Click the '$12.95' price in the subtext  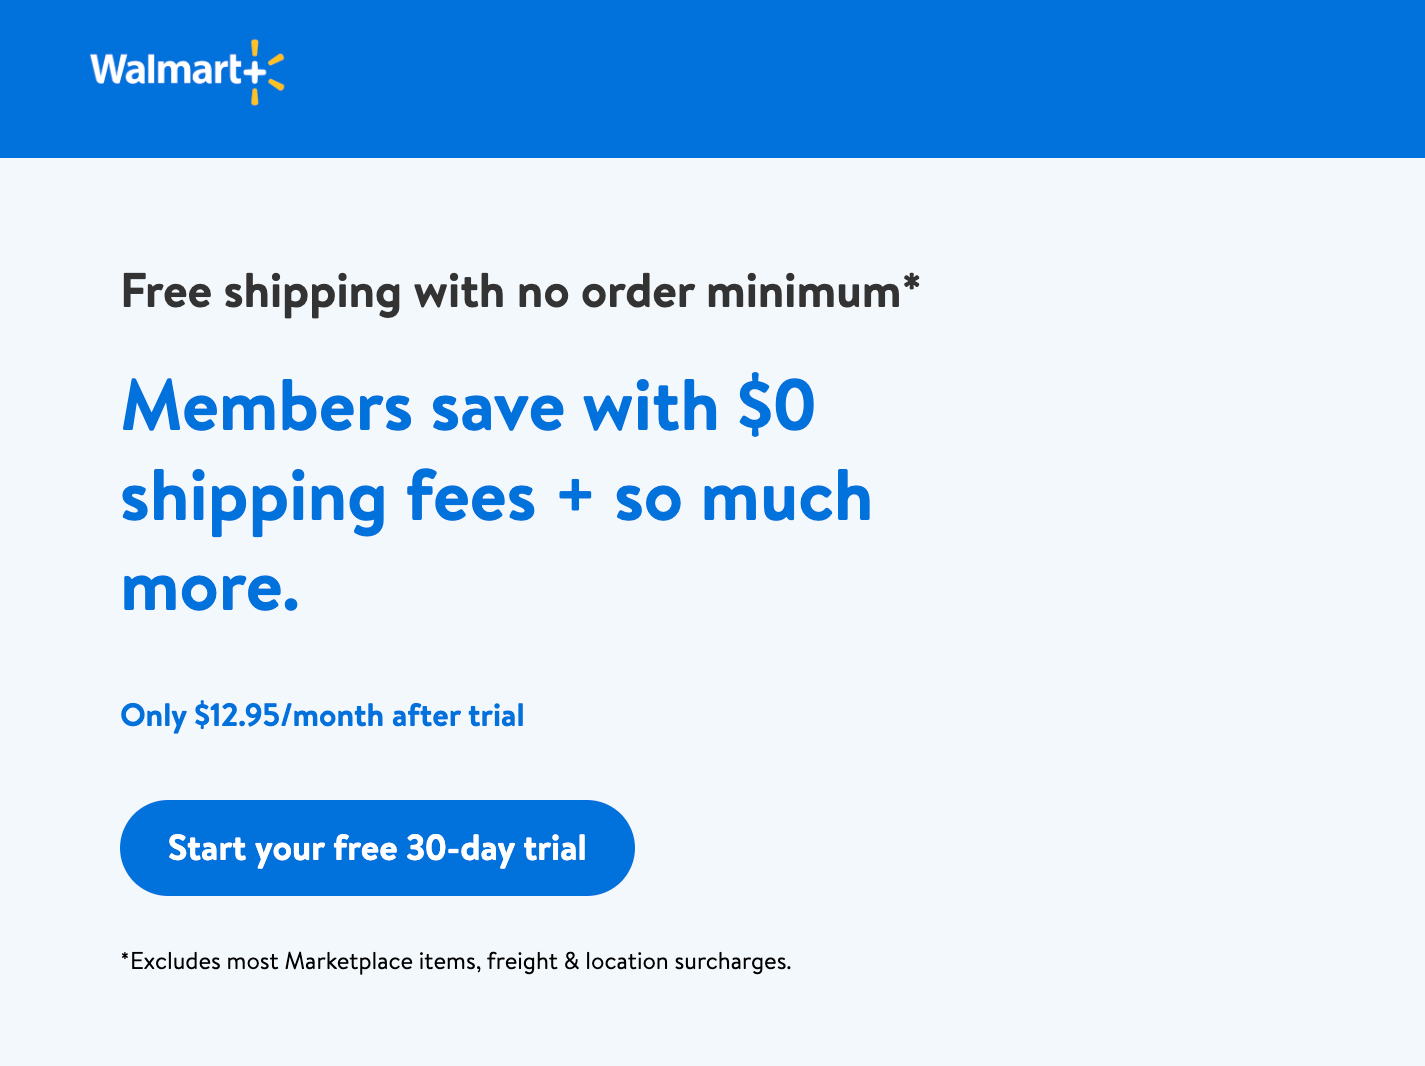pos(237,716)
